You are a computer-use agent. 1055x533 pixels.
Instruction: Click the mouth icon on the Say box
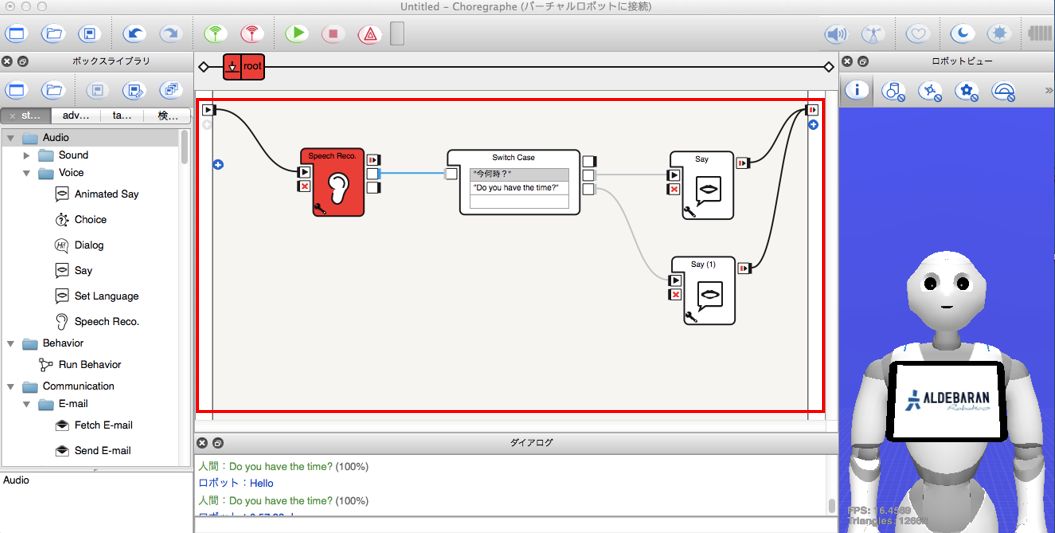(708, 190)
